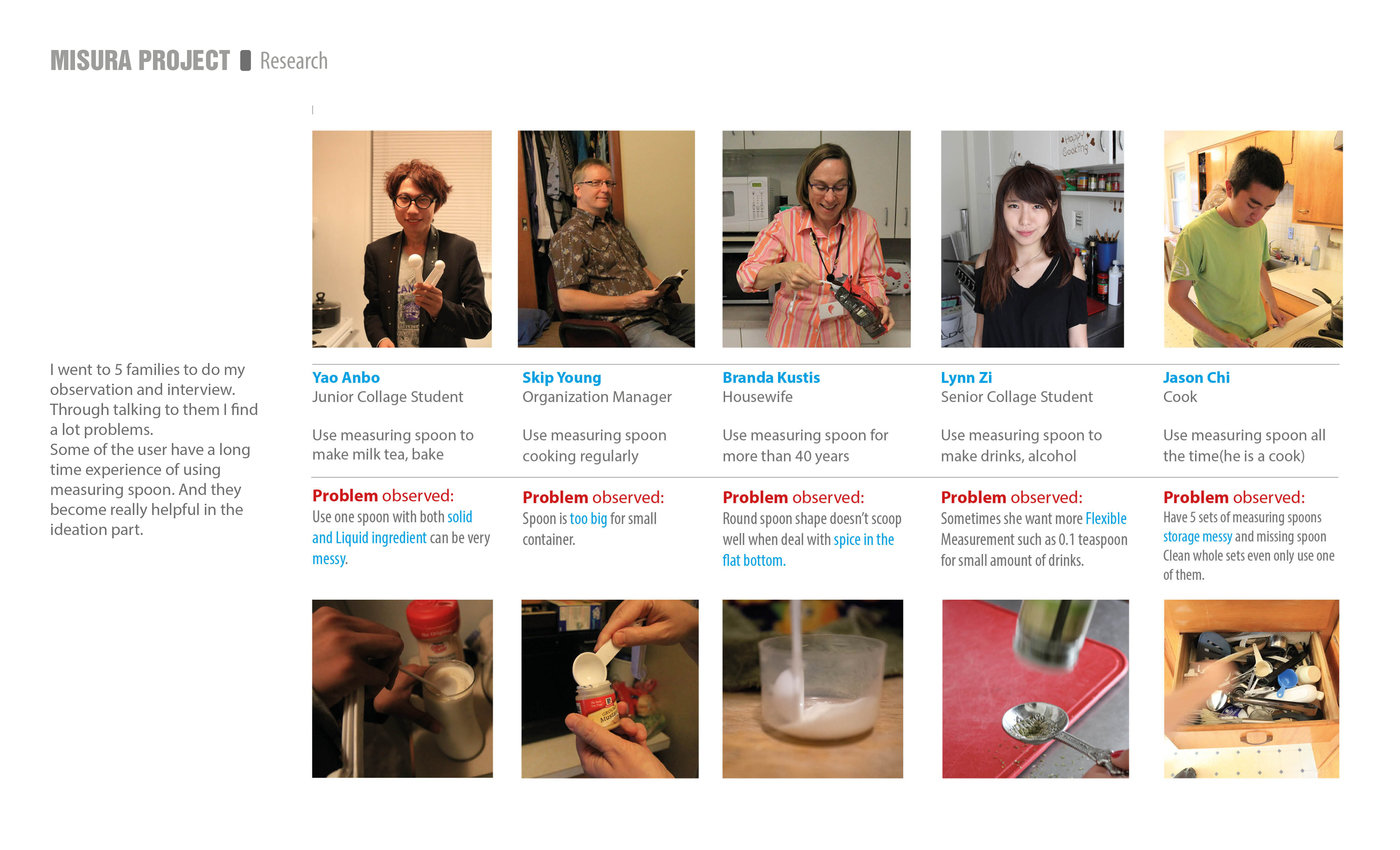Click the Branda Kustis name link
The image size is (1400, 850).
pos(771,378)
